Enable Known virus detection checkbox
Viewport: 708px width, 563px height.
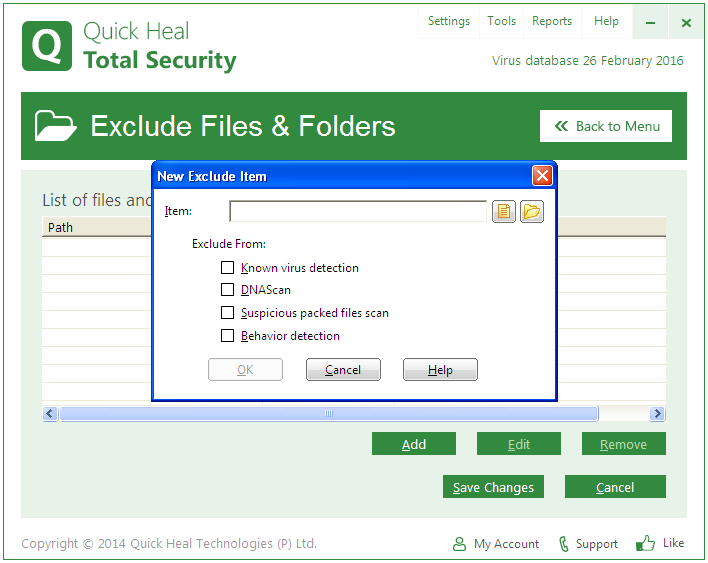pos(227,268)
